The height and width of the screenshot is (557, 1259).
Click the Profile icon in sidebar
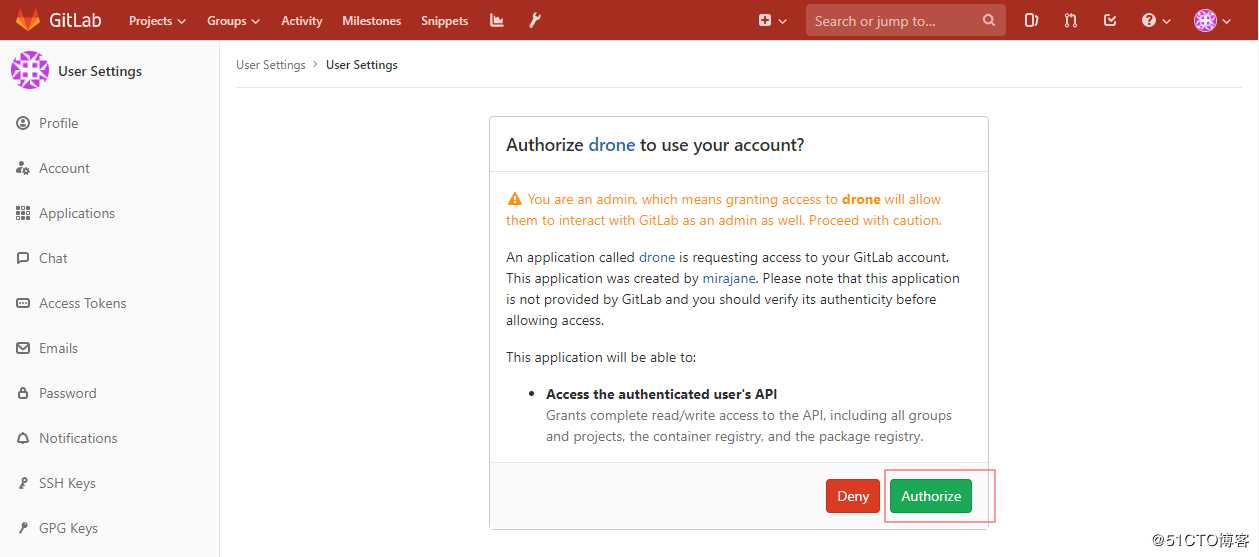tap(23, 123)
